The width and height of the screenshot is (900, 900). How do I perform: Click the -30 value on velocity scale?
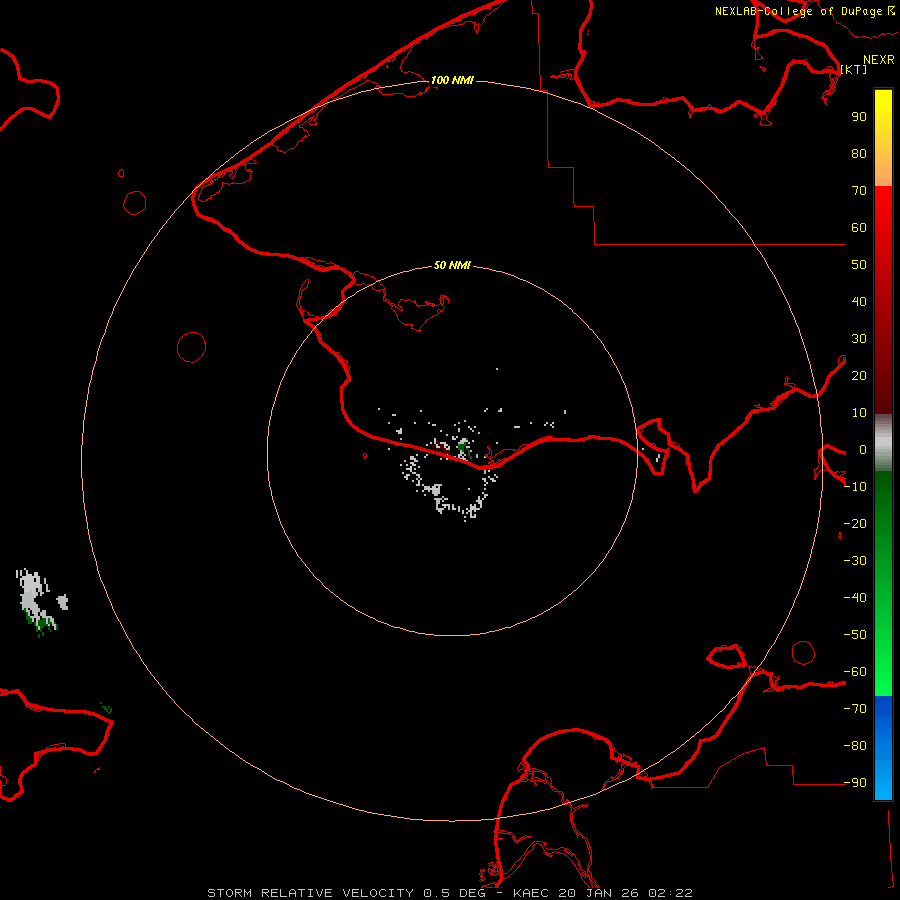pyautogui.click(x=855, y=561)
